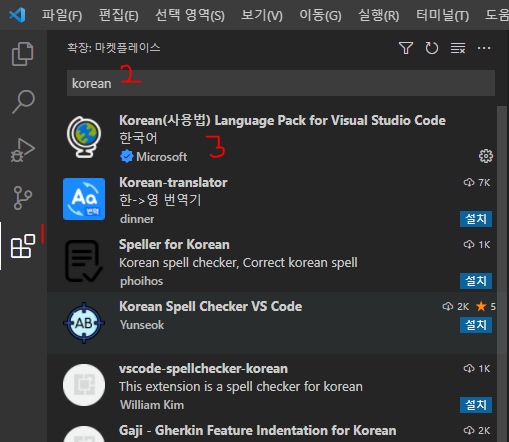Open the Search view in activity bar
This screenshot has width=509, height=442.
click(23, 102)
